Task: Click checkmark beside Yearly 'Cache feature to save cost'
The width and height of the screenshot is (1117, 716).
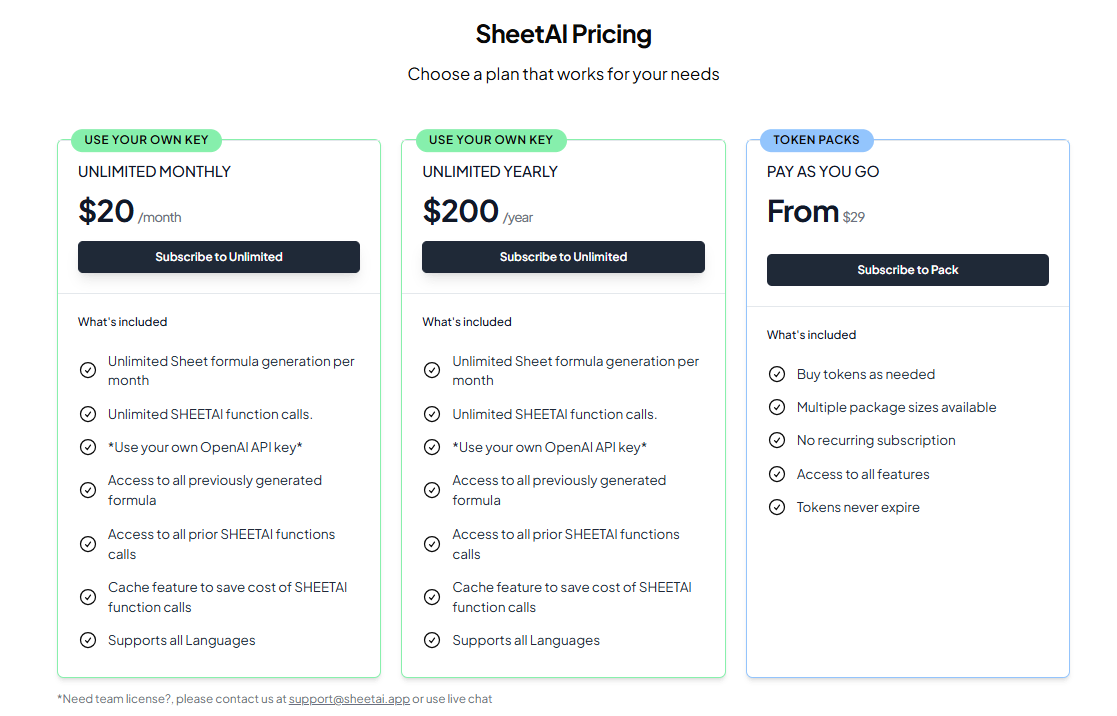Action: pos(432,597)
